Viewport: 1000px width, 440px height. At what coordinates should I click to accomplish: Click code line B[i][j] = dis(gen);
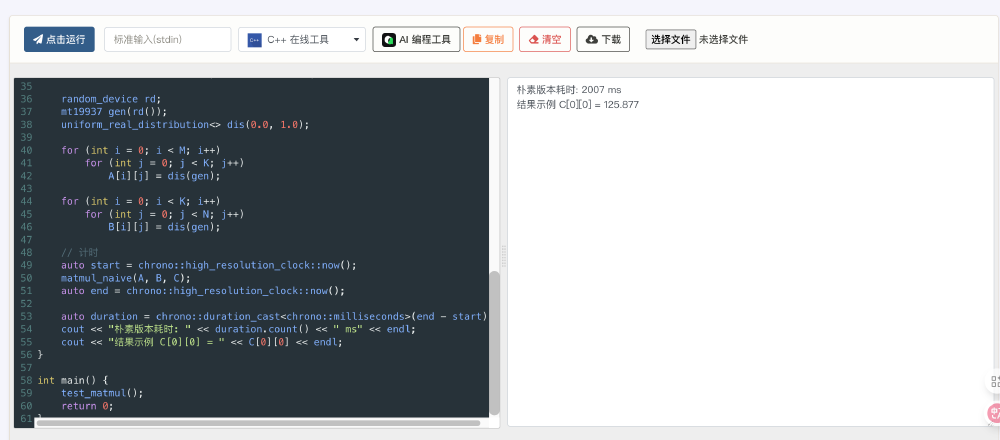pyautogui.click(x=165, y=226)
